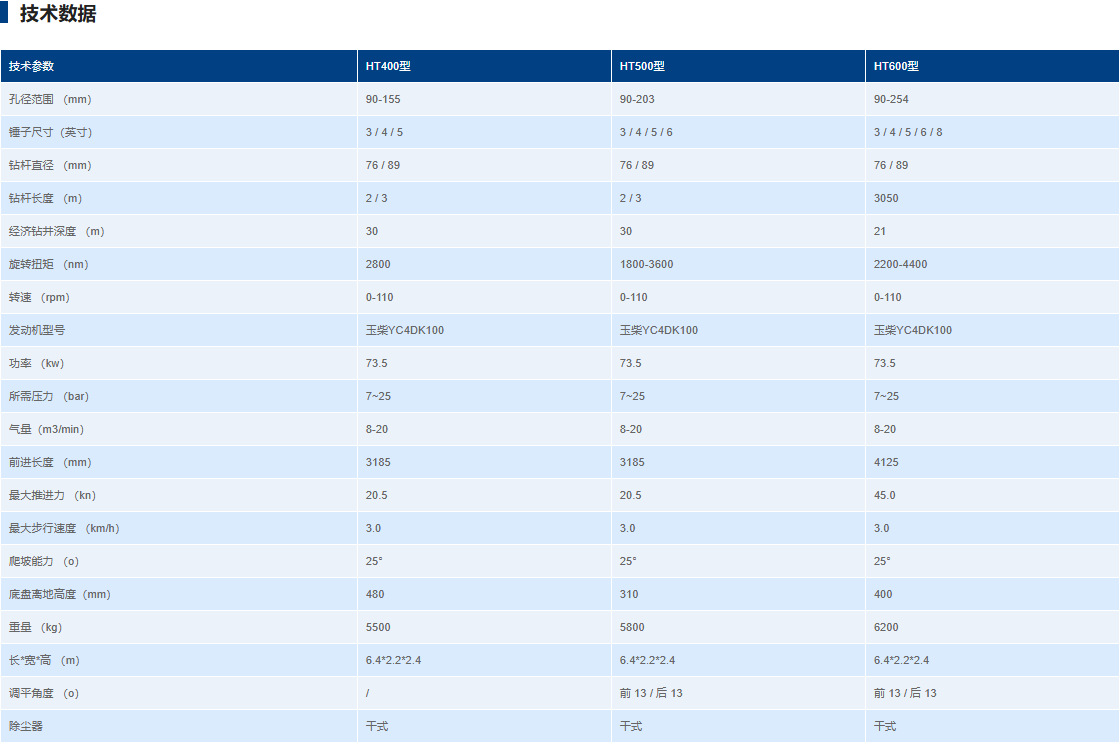Click the HT400 调平角度 slash value

tap(368, 693)
